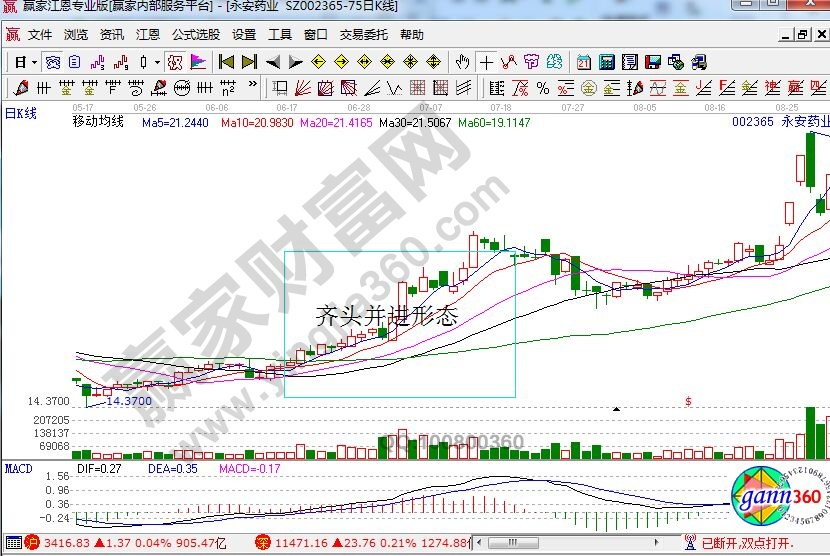Open the 公式选股 menu
Screen dimensions: 830x556
pos(195,34)
